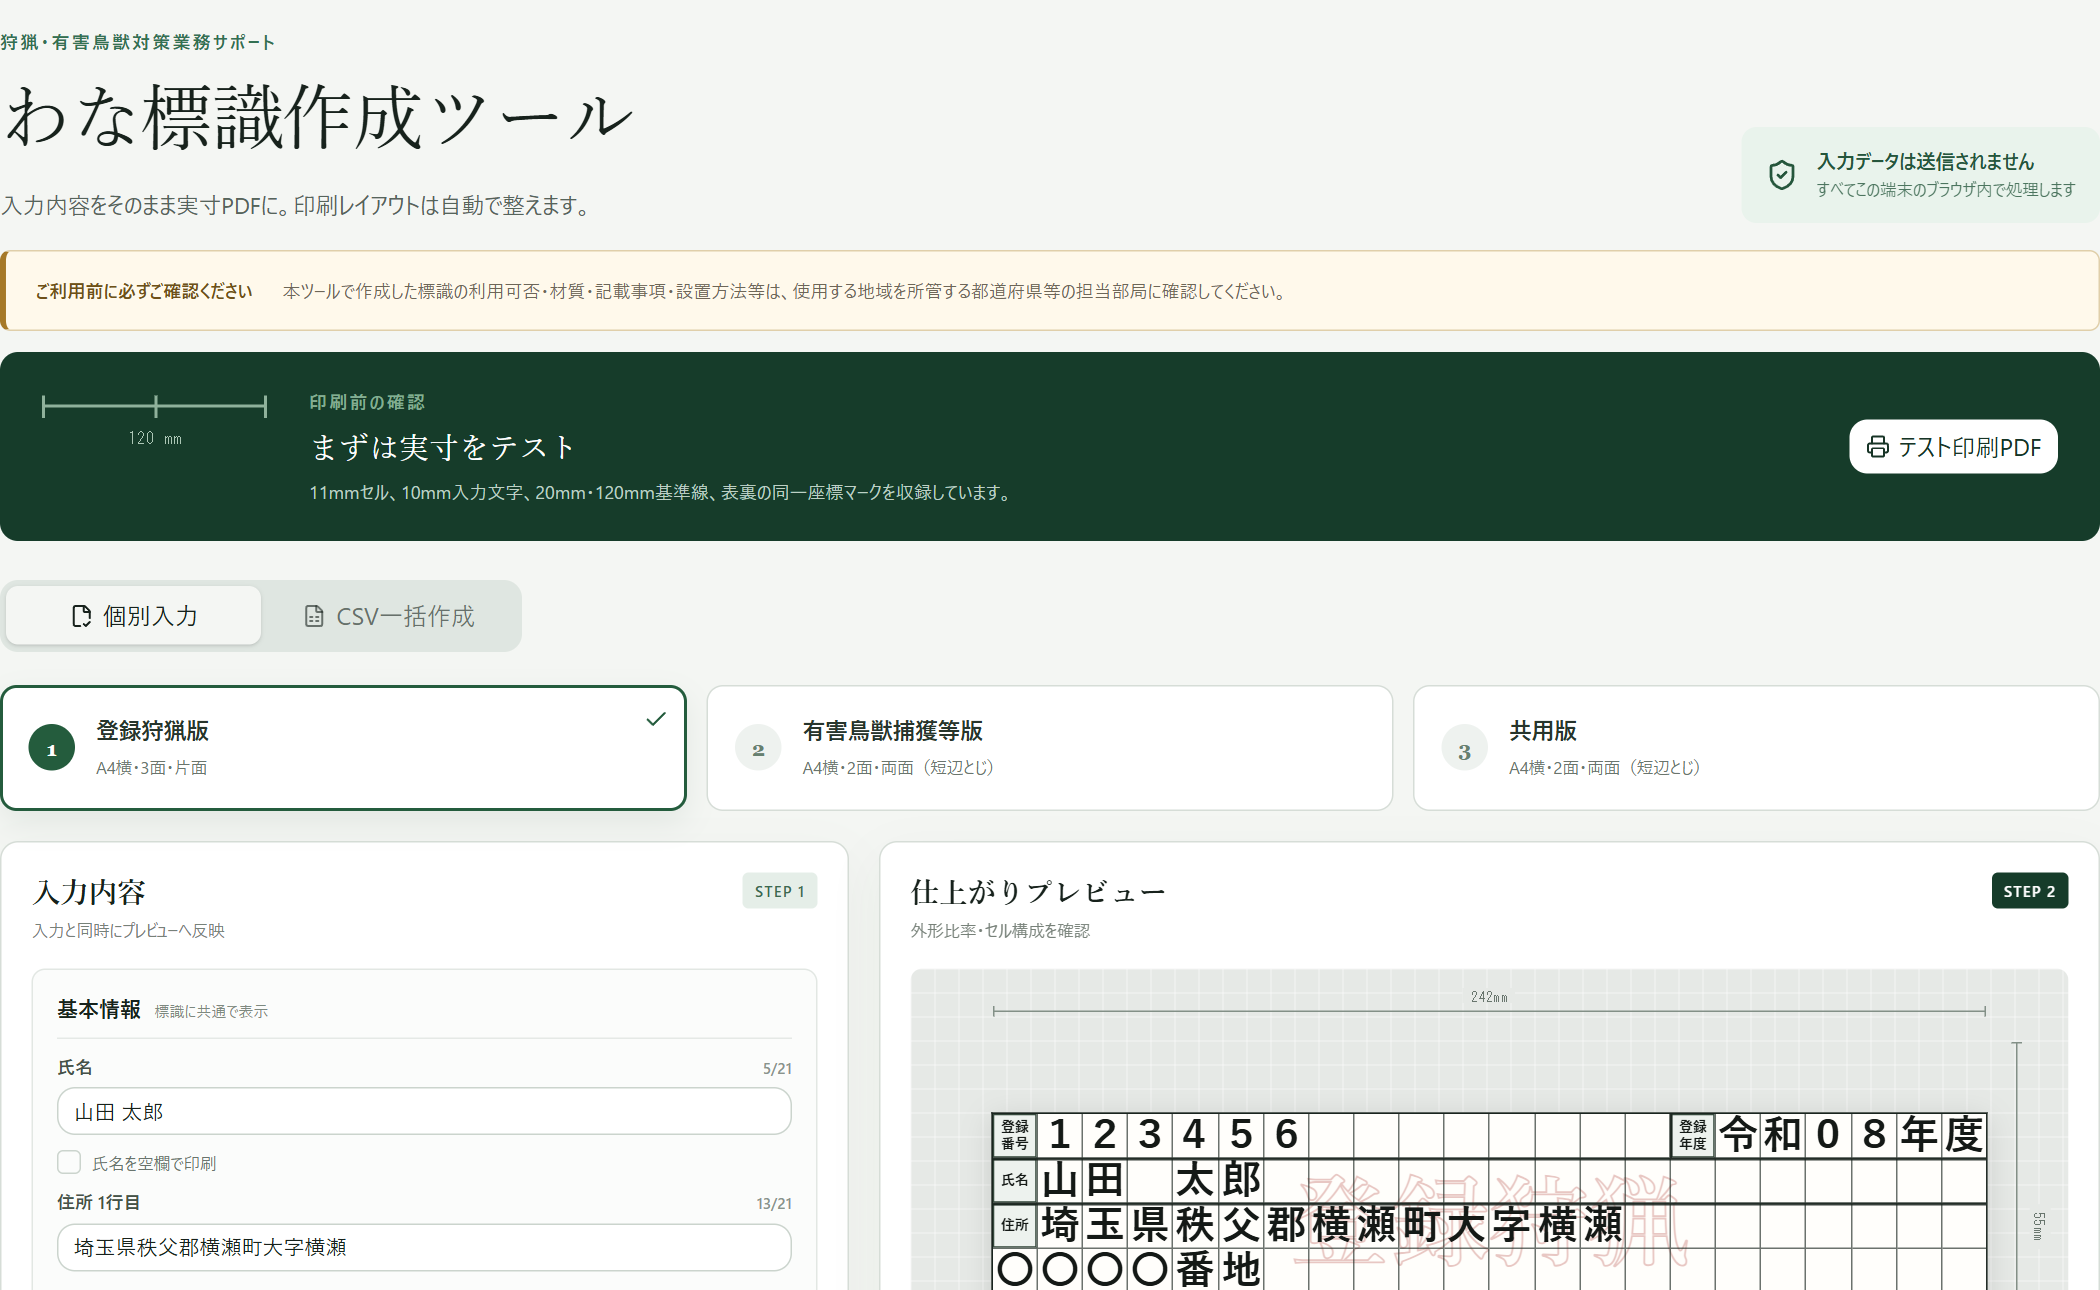The width and height of the screenshot is (2100, 1290).
Task: Choose the 共用版 card
Action: click(1756, 748)
